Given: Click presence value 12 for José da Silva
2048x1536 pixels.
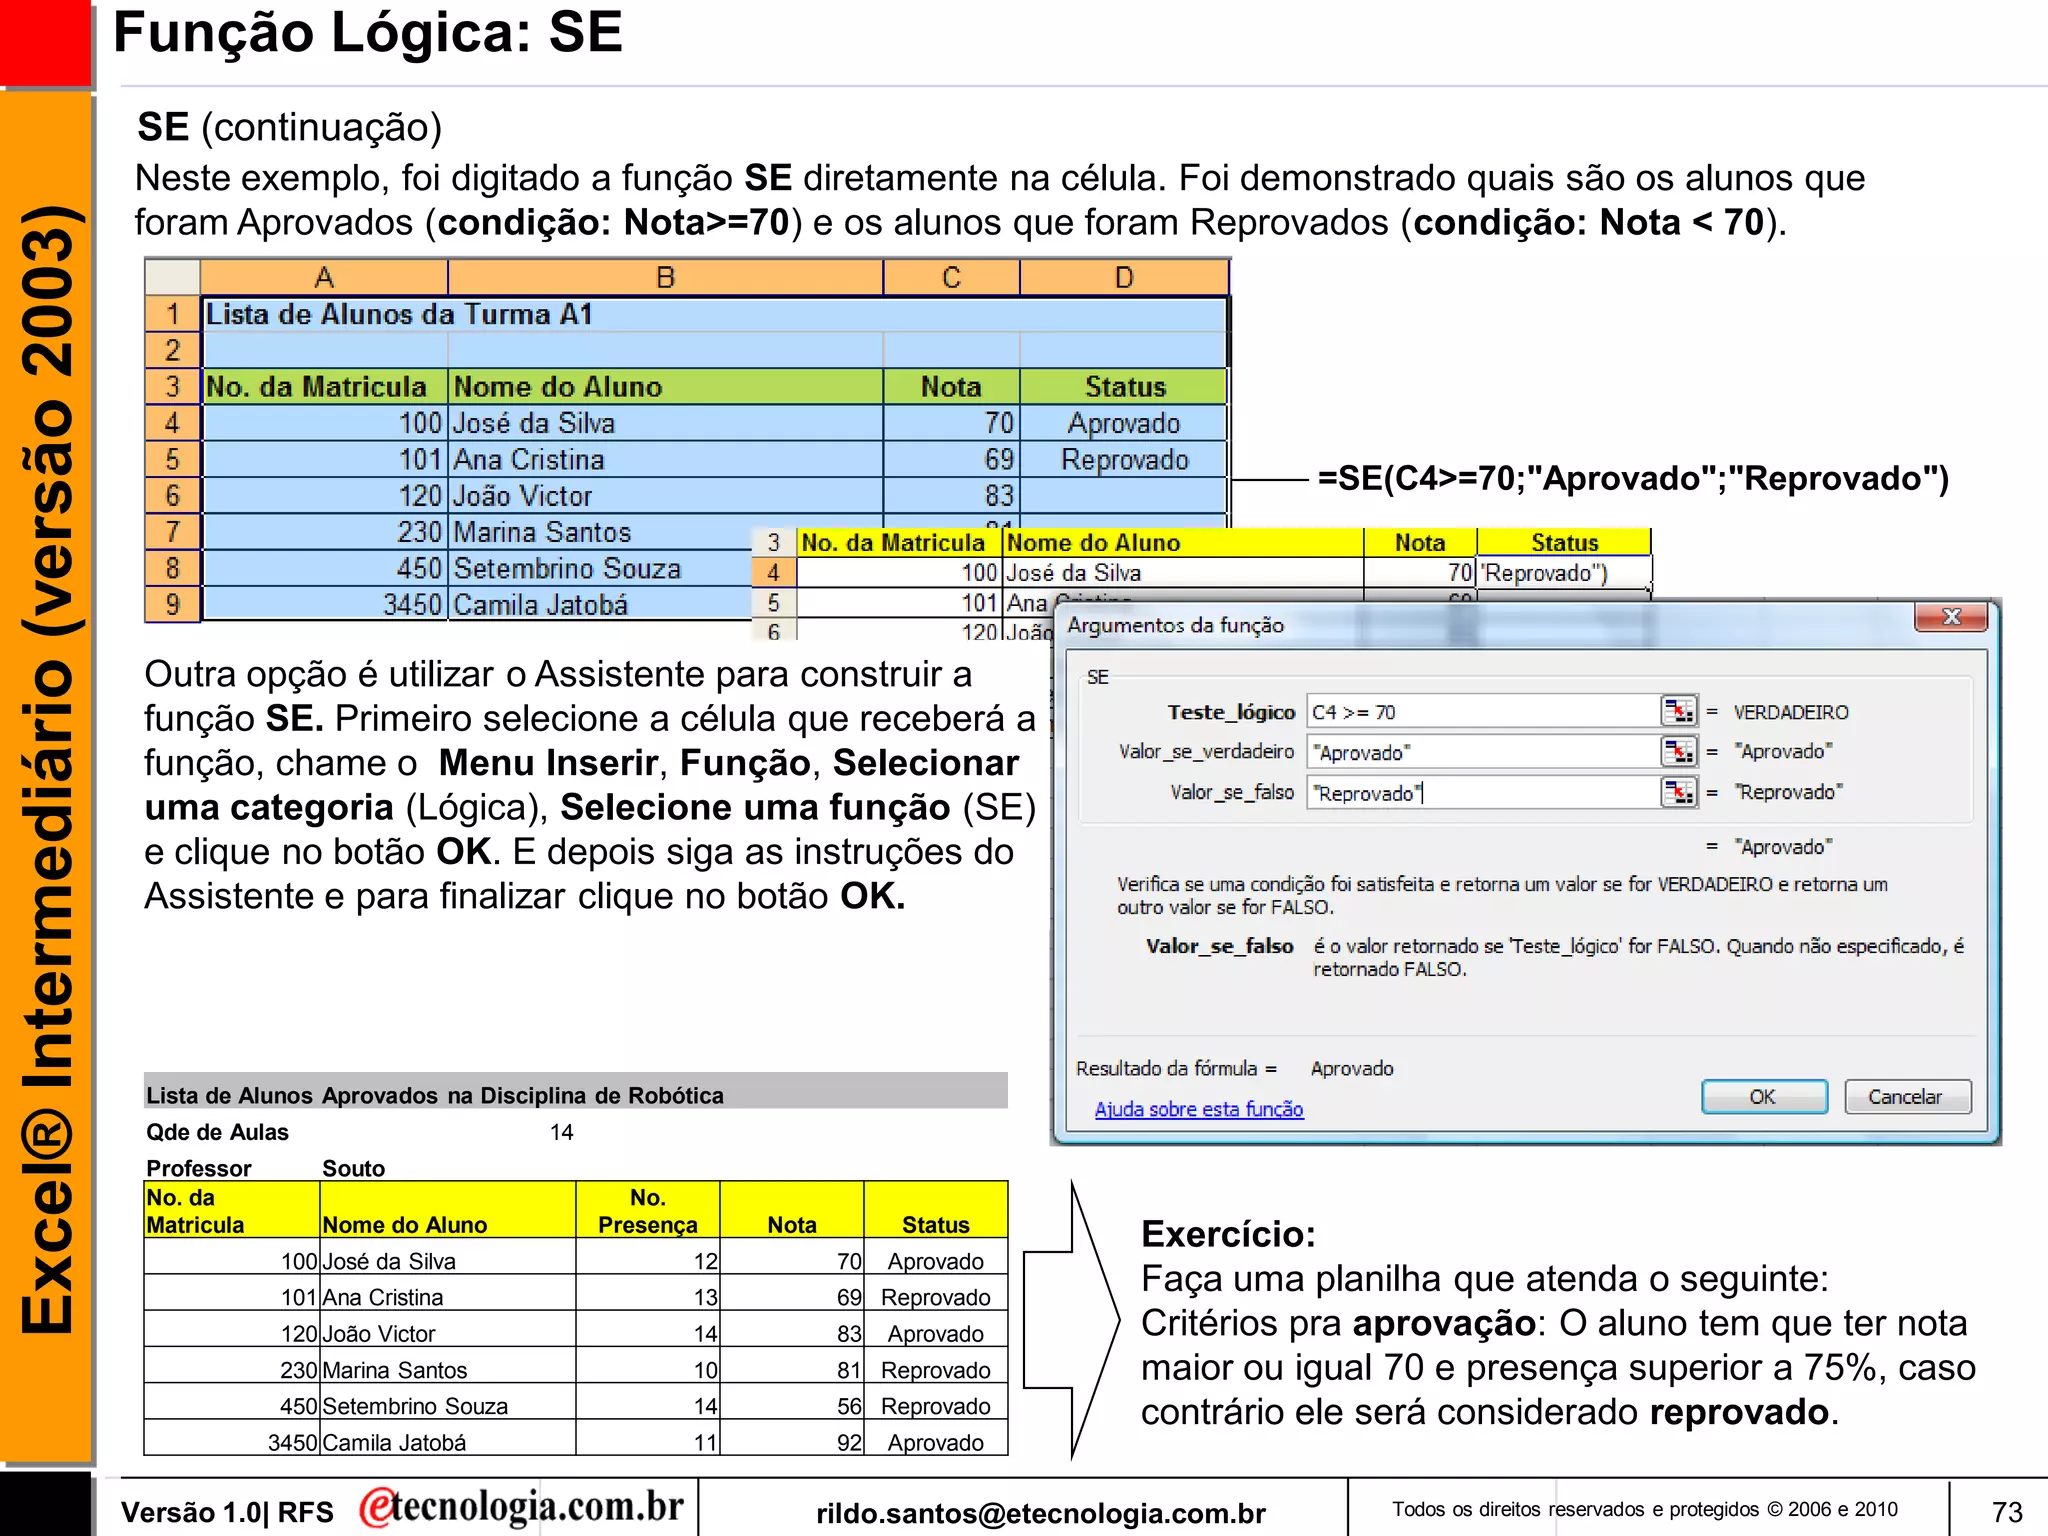Looking at the screenshot, I should 647,1260.
